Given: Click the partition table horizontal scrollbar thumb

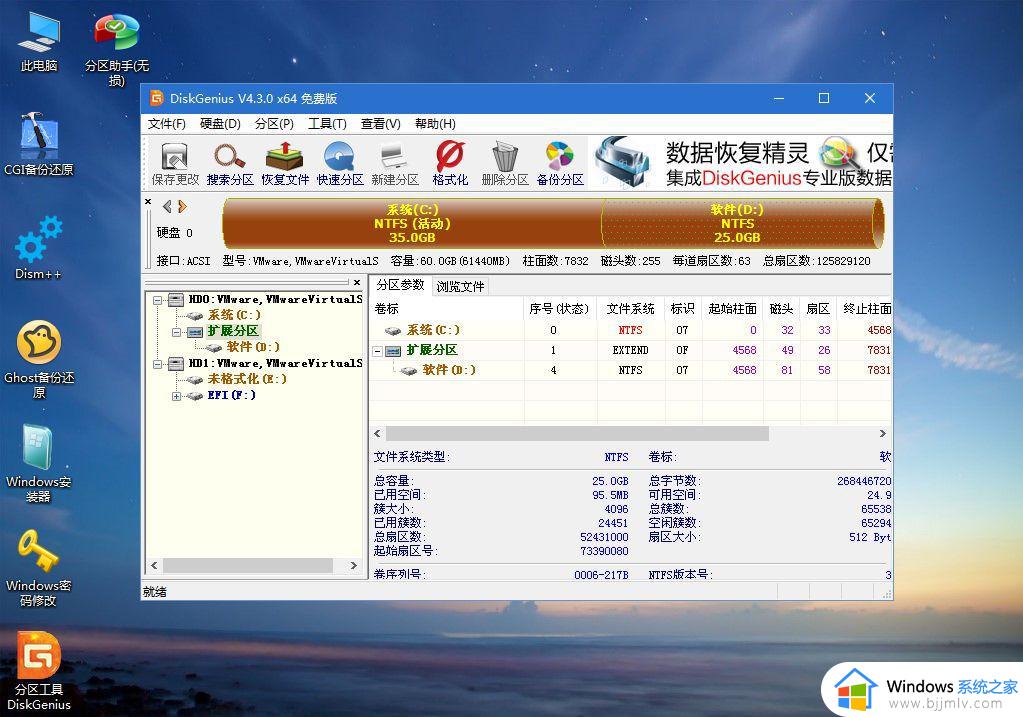Looking at the screenshot, I should (577, 434).
